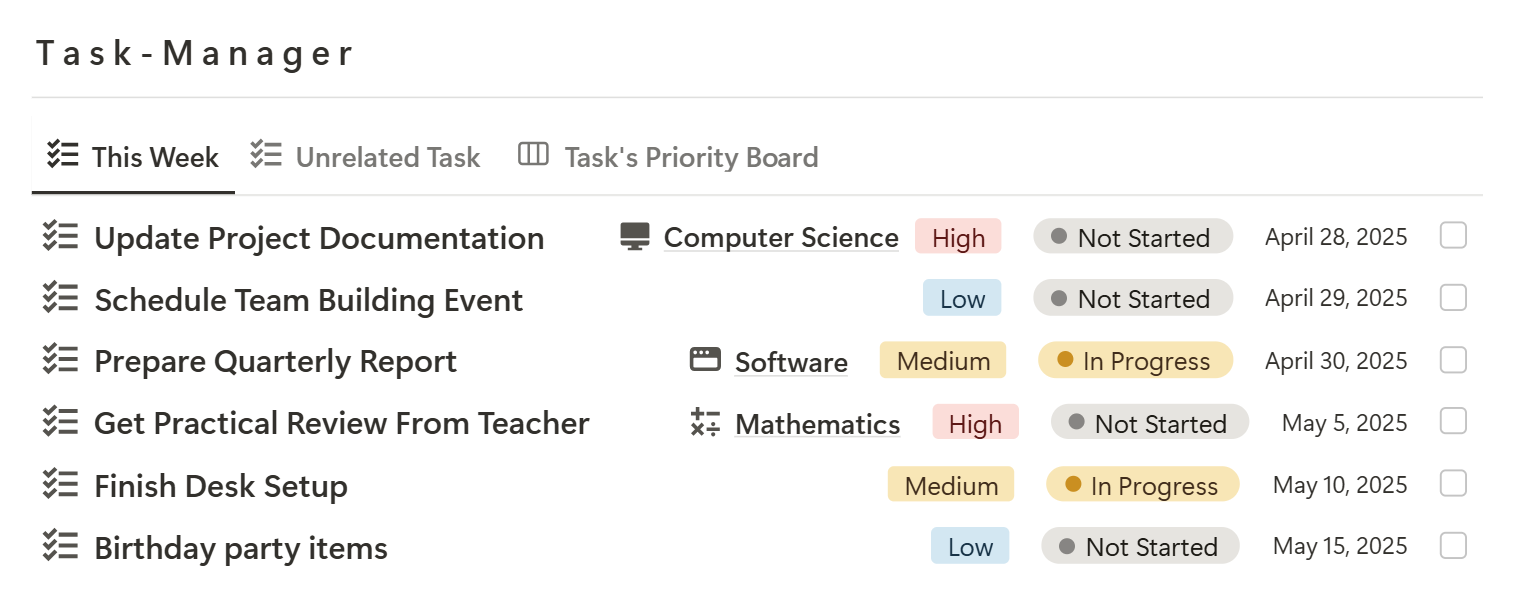Viewport: 1517px width, 591px height.
Task: Click the red High tag on Update Project Documentation
Action: 958,237
